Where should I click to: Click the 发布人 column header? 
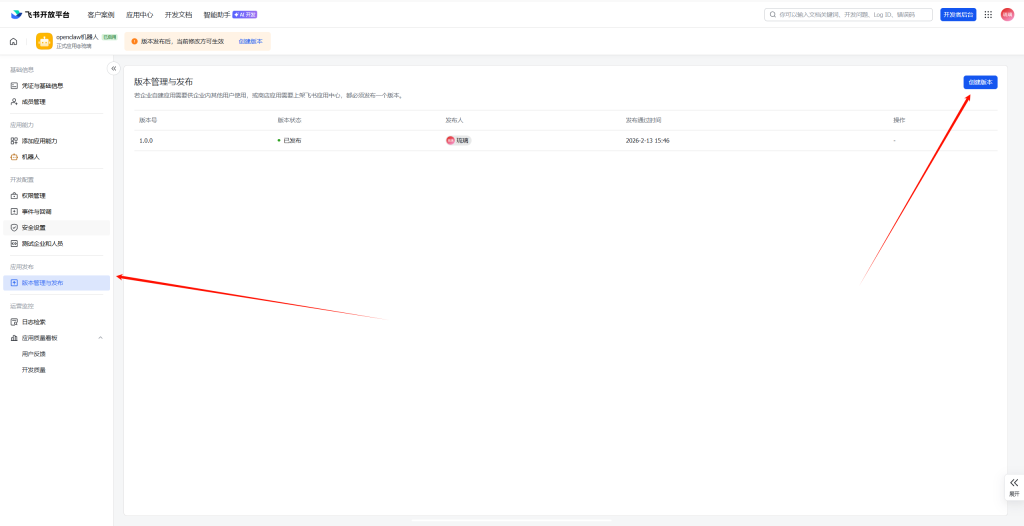pyautogui.click(x=455, y=120)
